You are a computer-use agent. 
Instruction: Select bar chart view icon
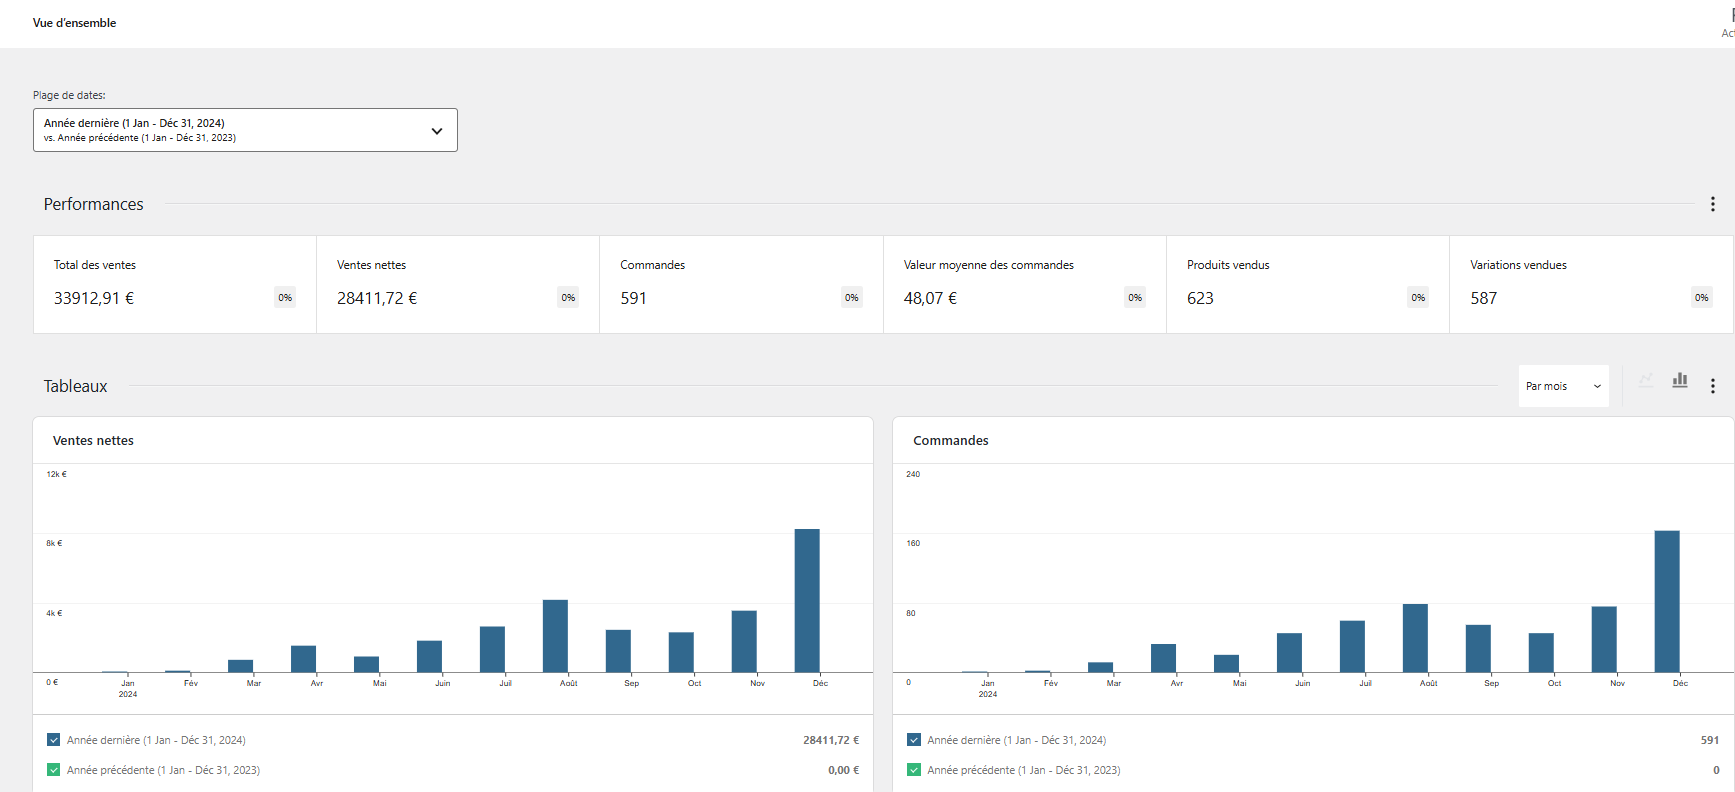1680,381
